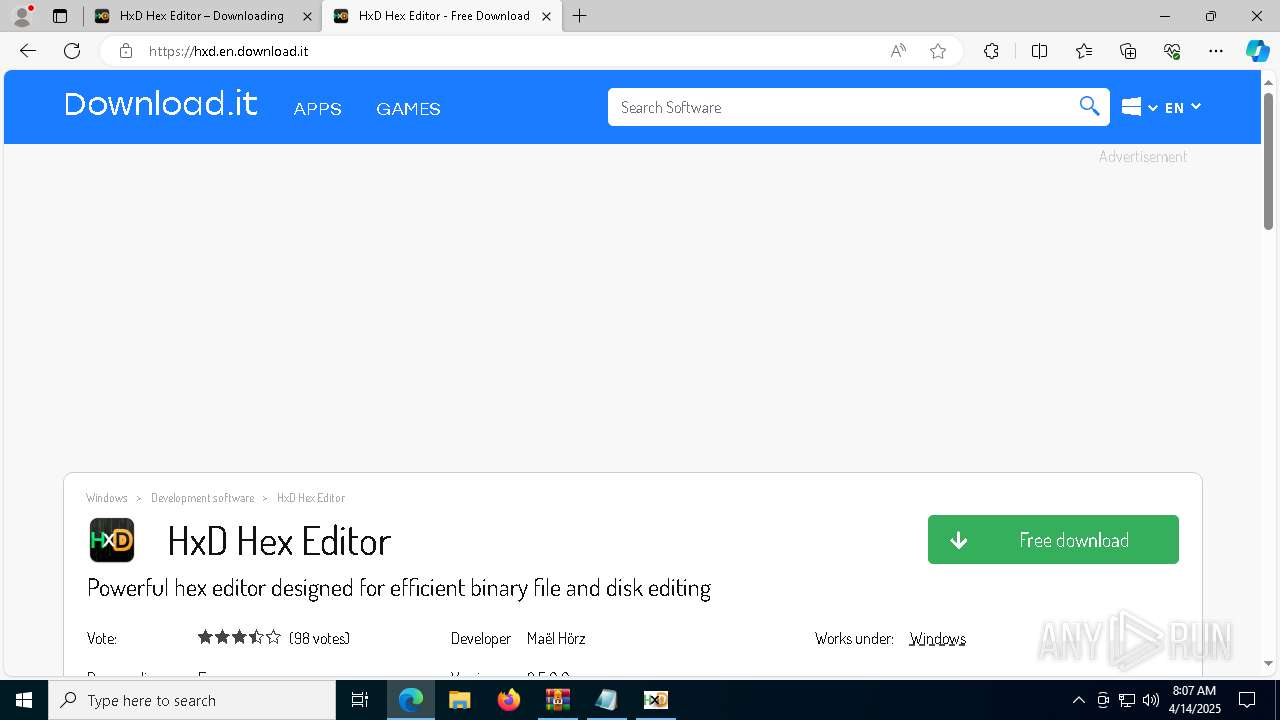Screen dimensions: 1280x720
Task: Close the HxD Hex Editor - Free Download tab
Action: (546, 16)
